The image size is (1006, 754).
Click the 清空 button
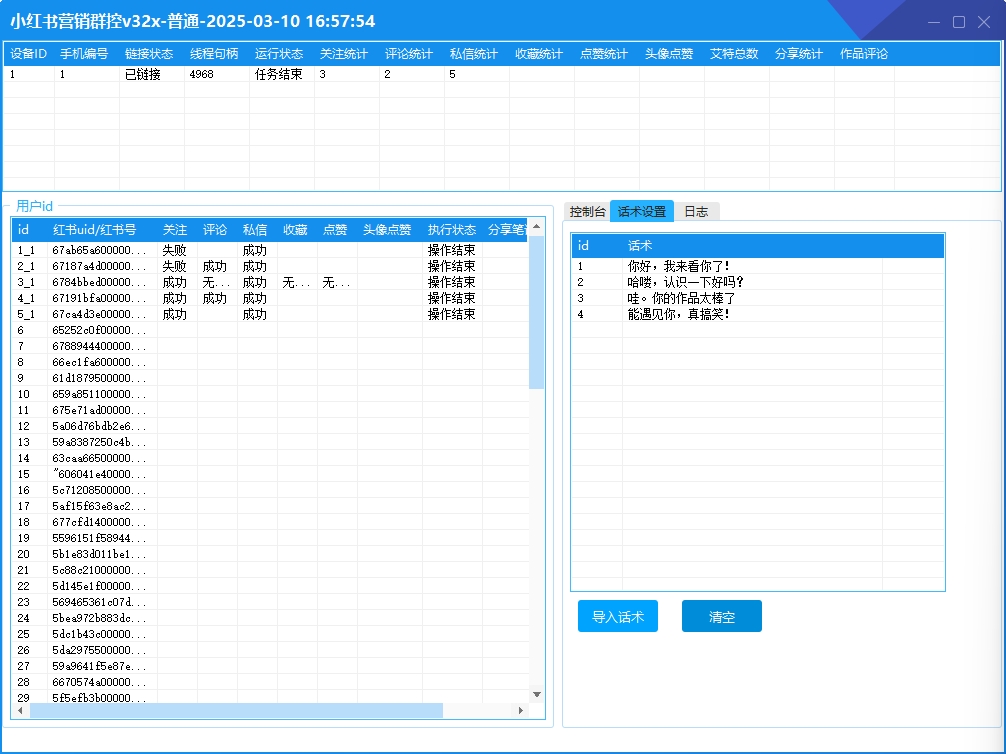(x=722, y=617)
